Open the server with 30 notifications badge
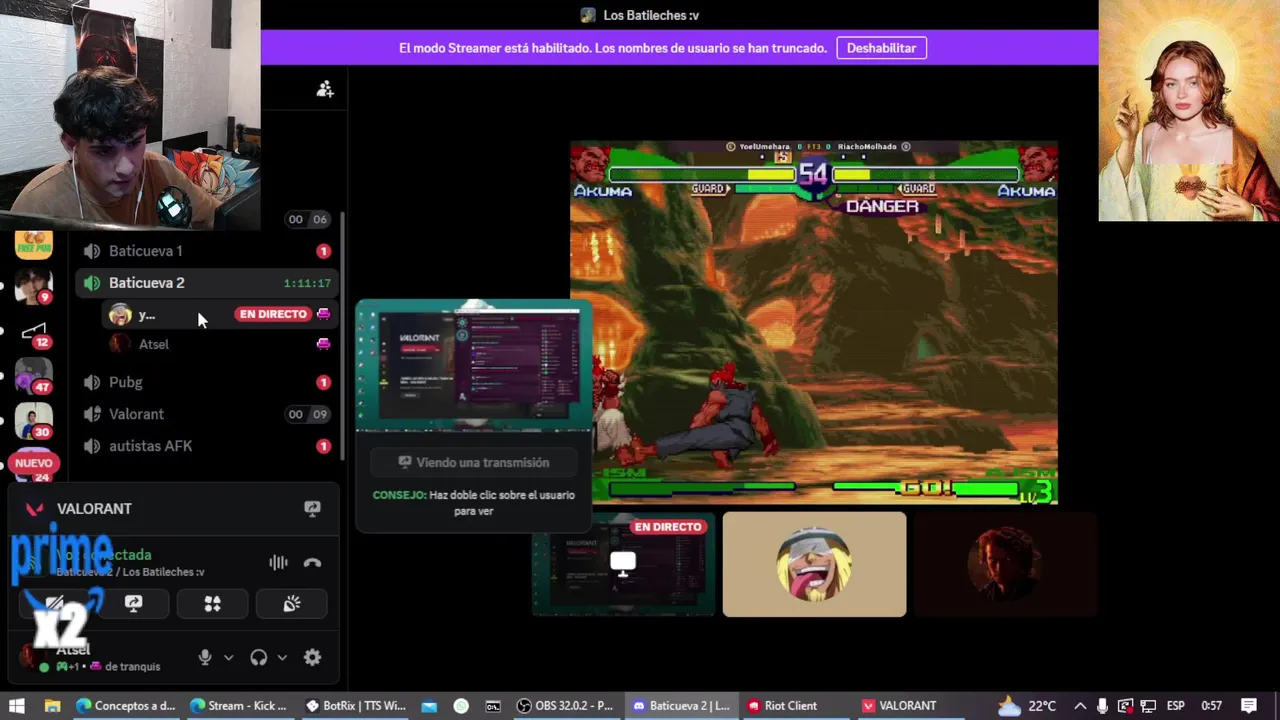Viewport: 1280px width, 720px height. 33,422
